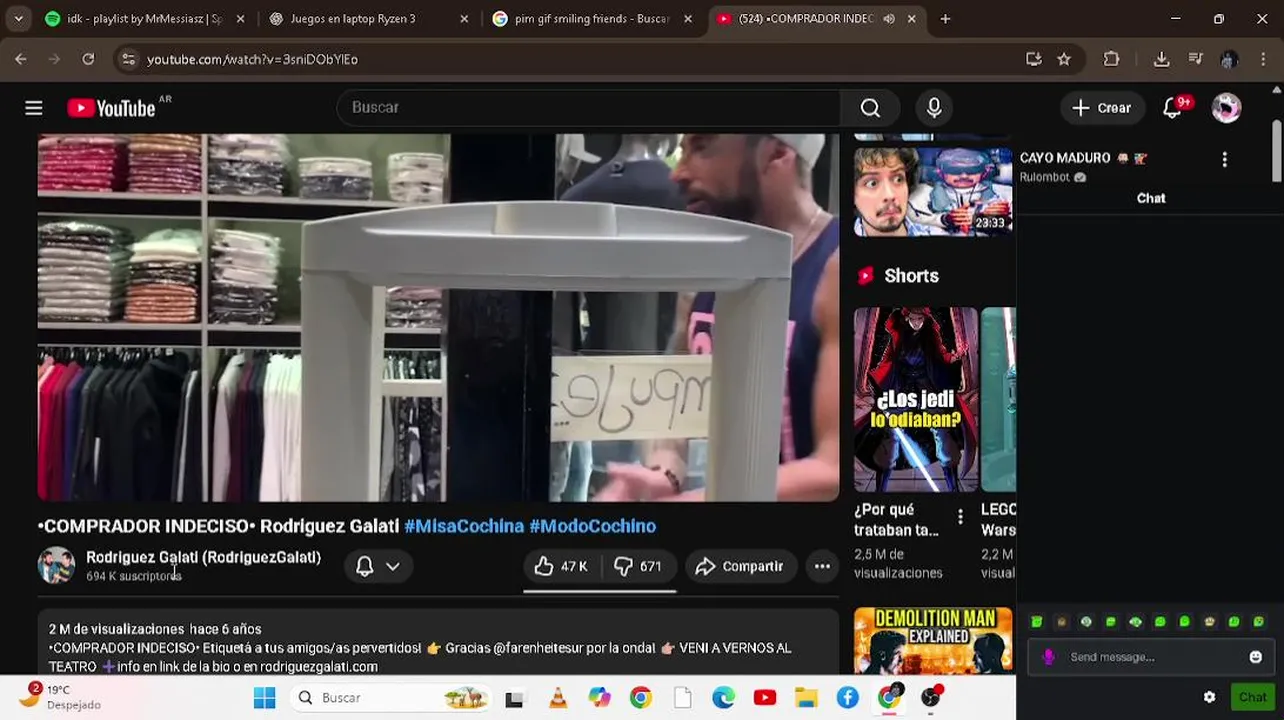1284x720 pixels.
Task: Open YouTube notifications bell with 9+ badge
Action: [x=1173, y=108]
